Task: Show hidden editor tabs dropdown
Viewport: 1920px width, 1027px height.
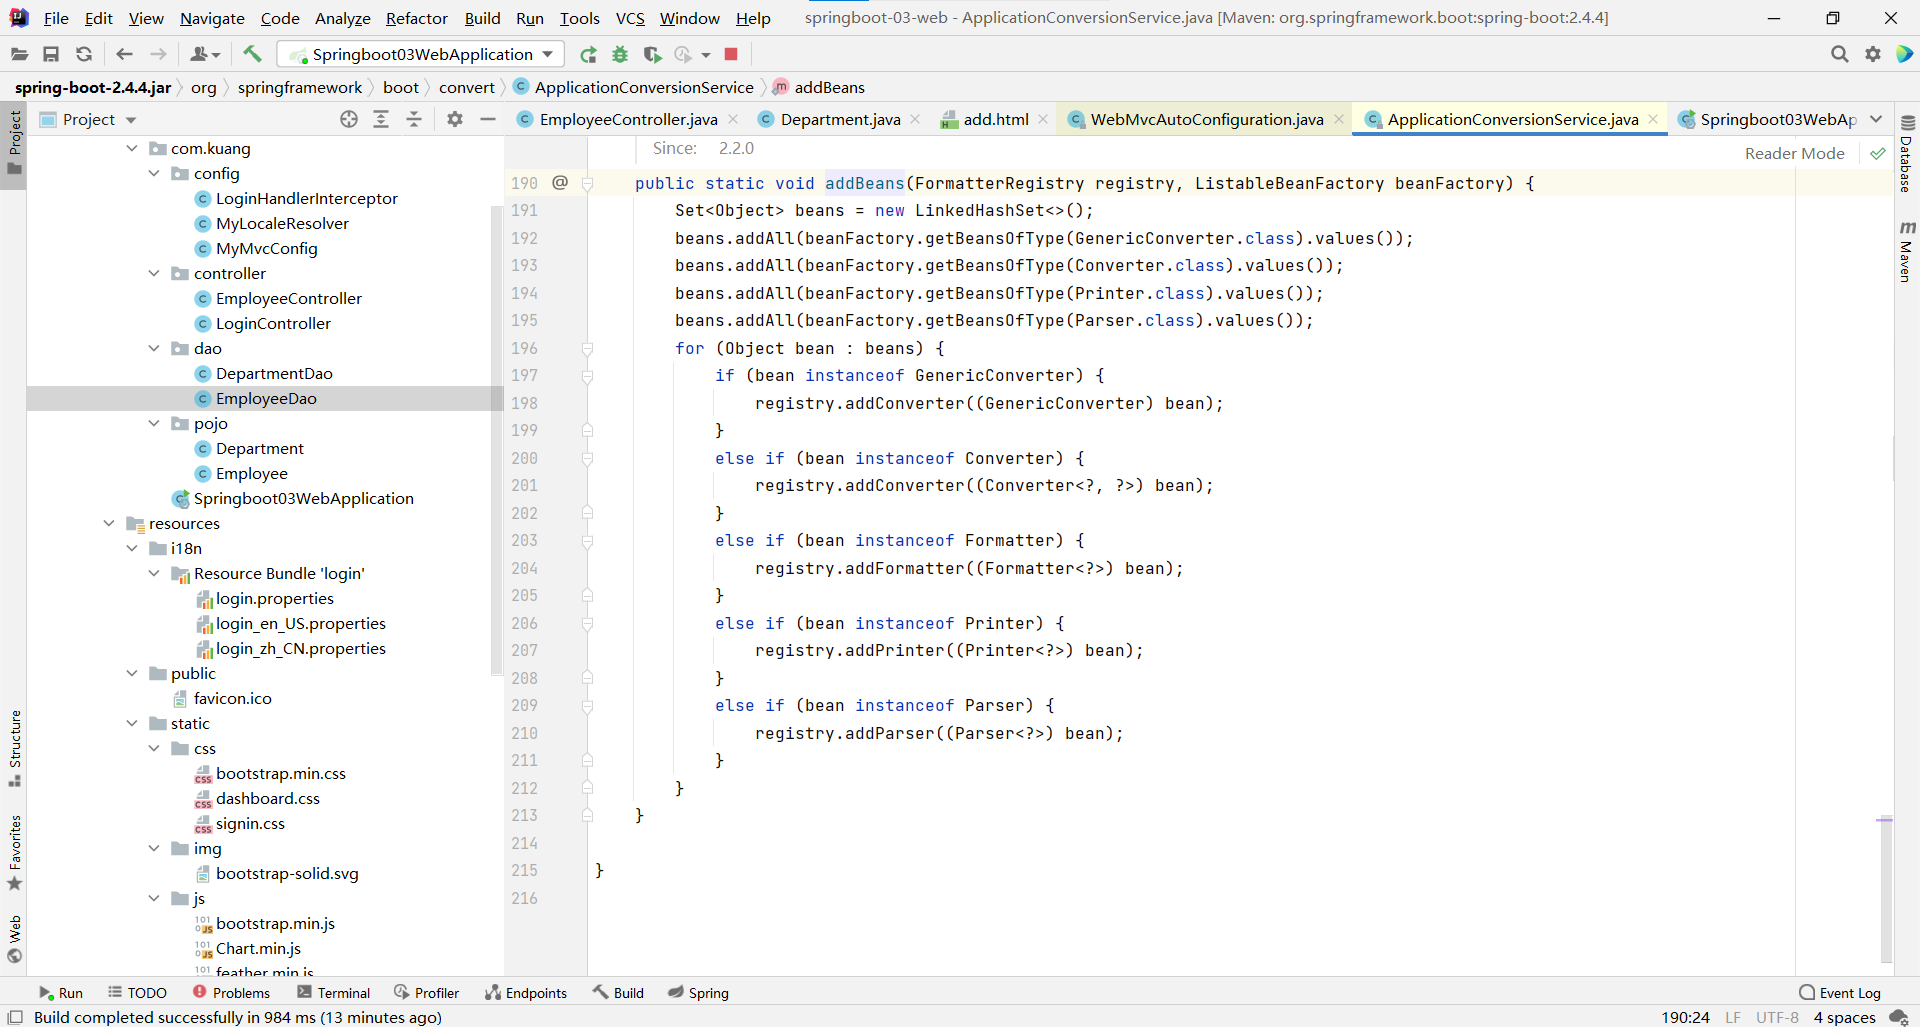Action: click(x=1876, y=119)
